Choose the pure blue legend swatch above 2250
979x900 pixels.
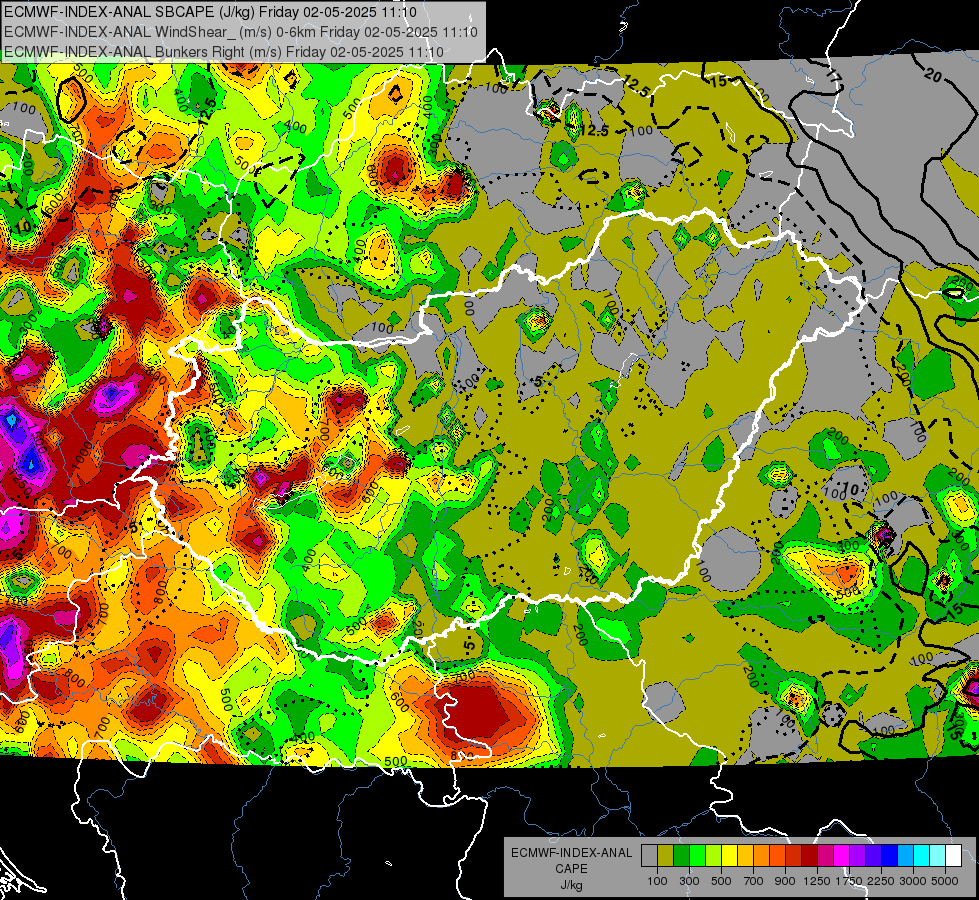(890, 855)
